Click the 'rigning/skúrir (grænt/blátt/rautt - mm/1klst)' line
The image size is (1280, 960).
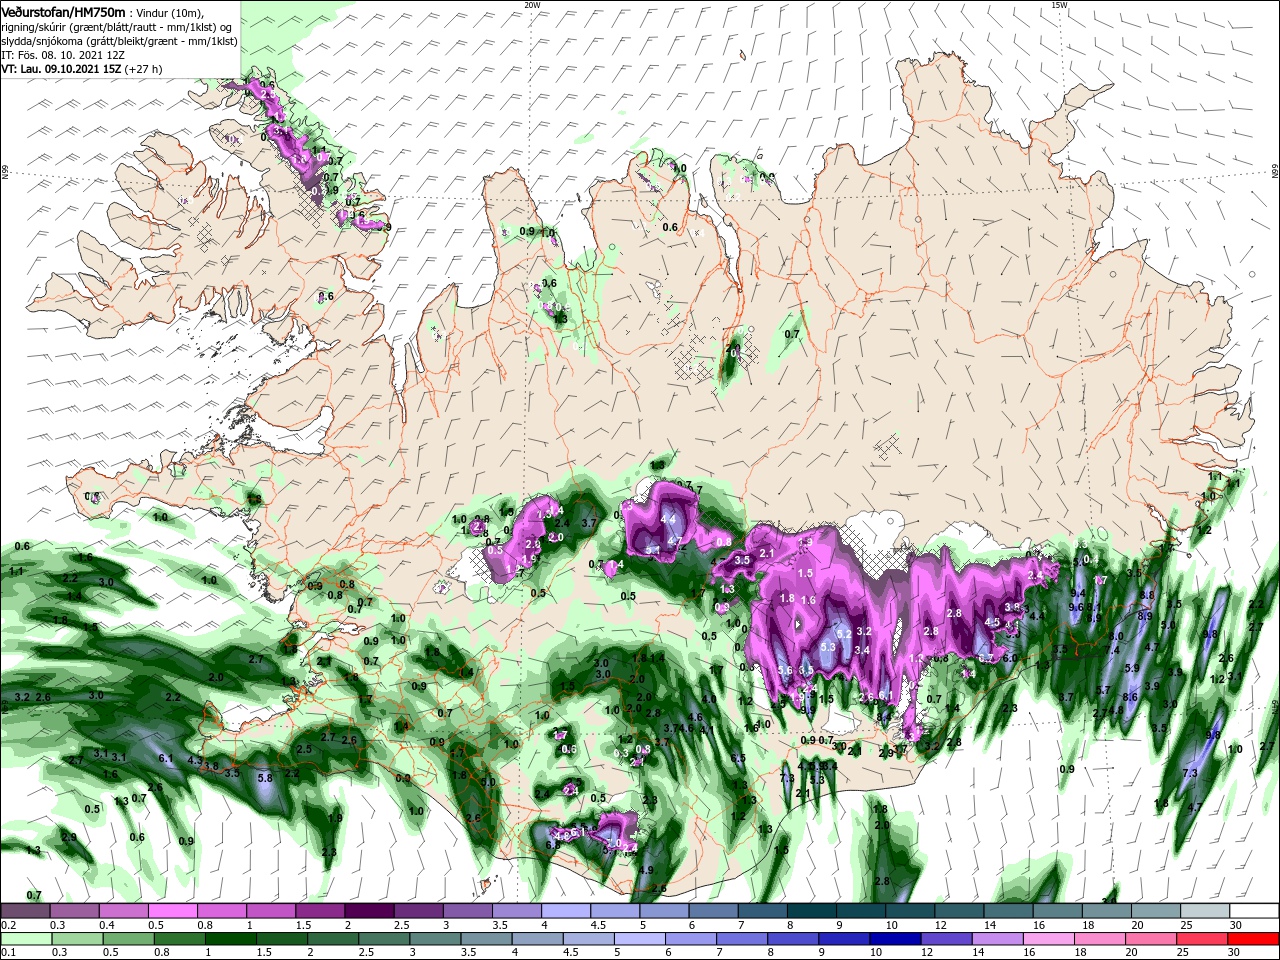pyautogui.click(x=110, y=27)
